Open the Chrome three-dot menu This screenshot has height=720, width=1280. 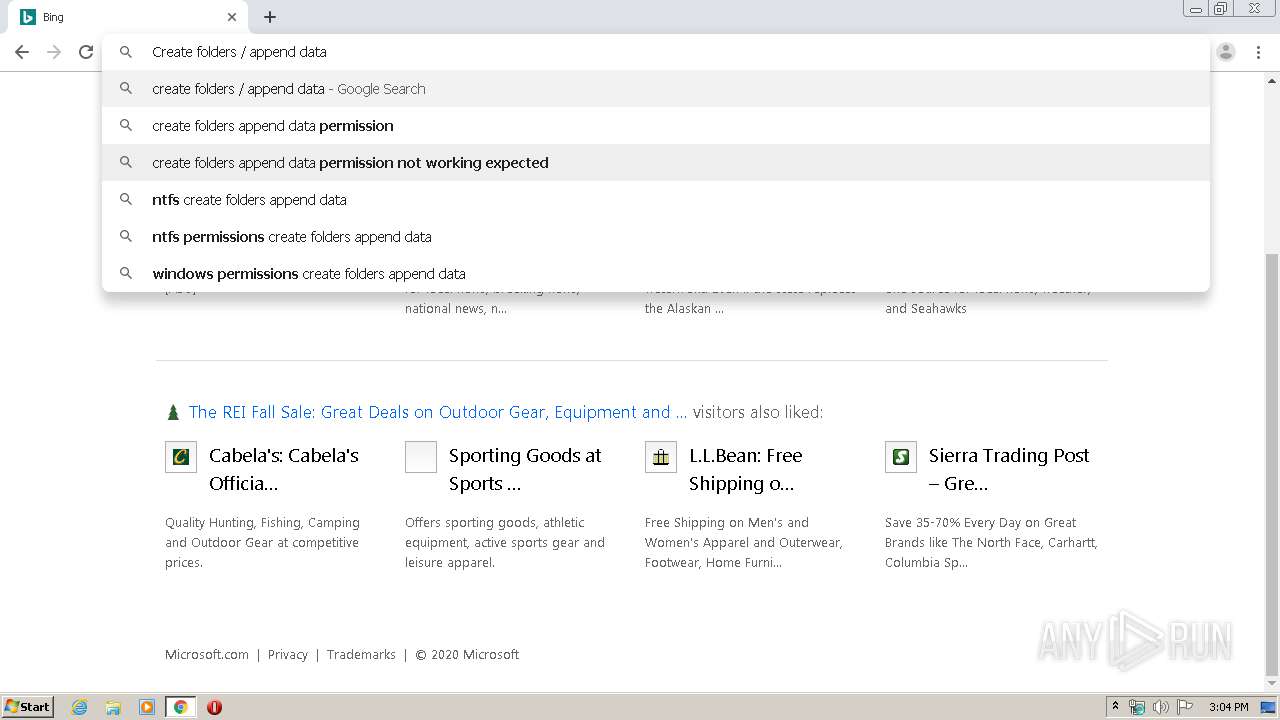point(1258,52)
